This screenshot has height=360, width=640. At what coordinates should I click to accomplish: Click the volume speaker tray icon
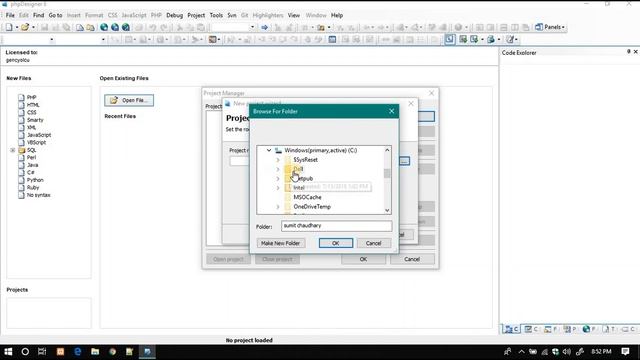[567, 351]
